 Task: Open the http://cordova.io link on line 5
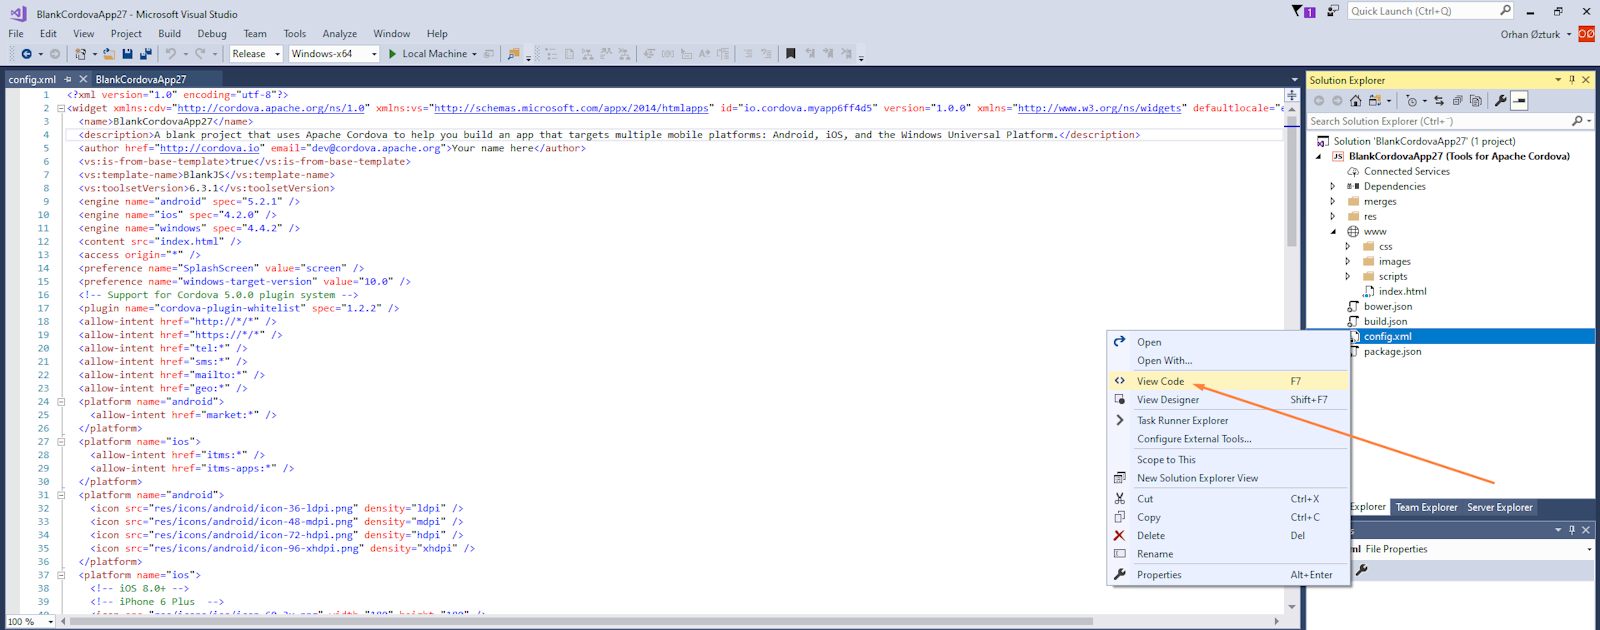point(209,148)
